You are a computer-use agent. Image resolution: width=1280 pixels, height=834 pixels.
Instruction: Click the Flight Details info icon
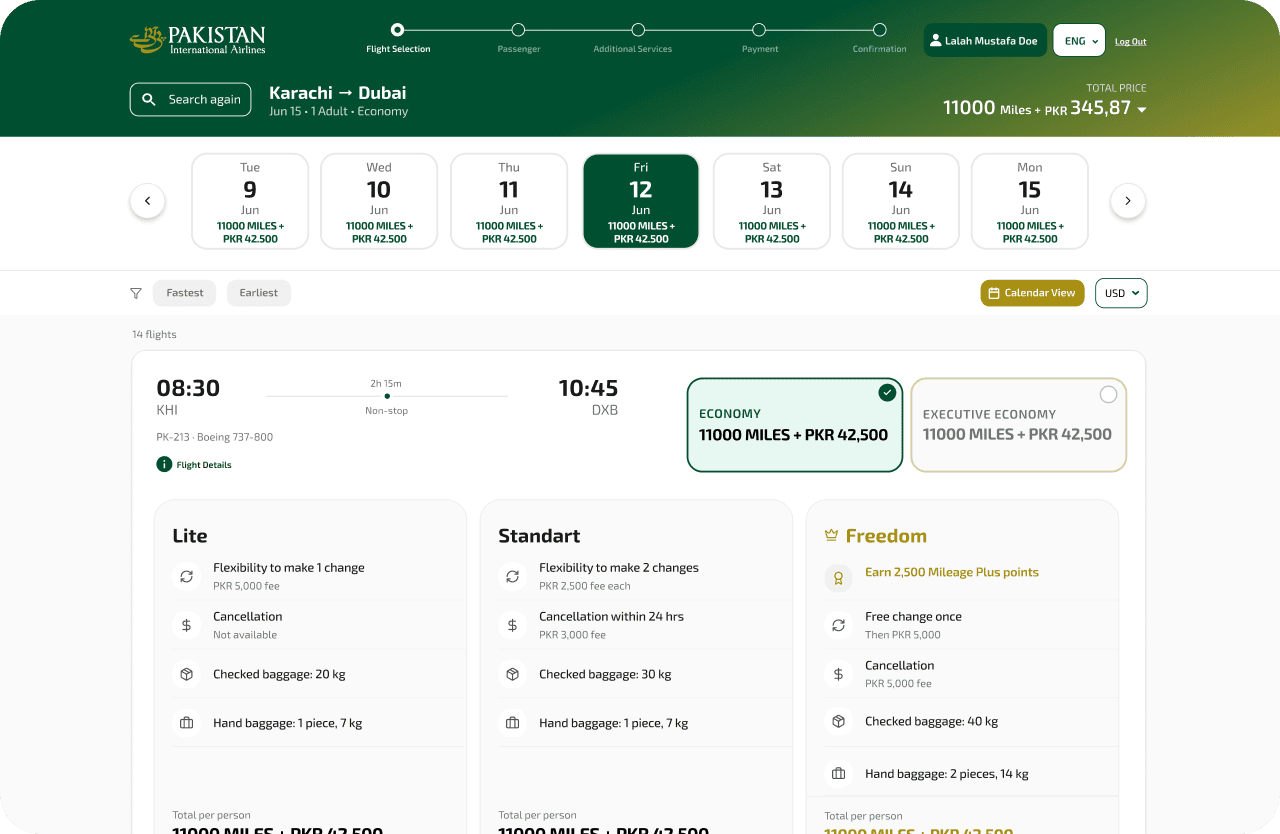point(164,464)
